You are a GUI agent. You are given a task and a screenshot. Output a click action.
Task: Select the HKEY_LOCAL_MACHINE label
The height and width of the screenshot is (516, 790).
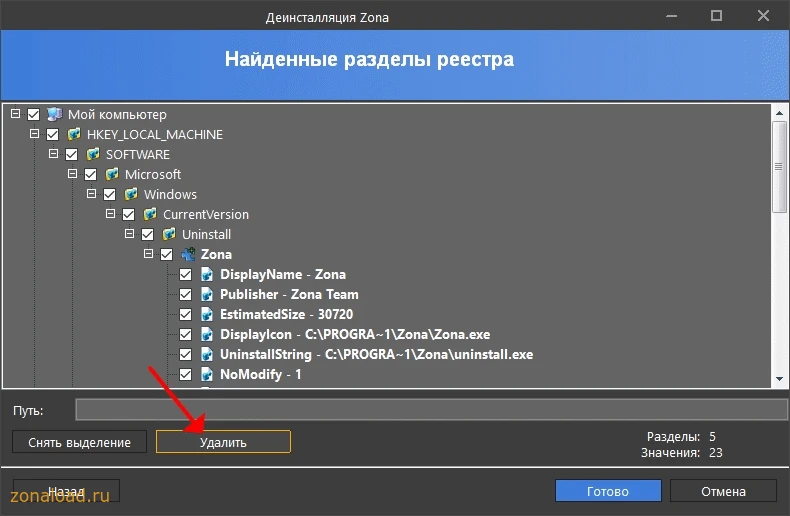point(155,135)
